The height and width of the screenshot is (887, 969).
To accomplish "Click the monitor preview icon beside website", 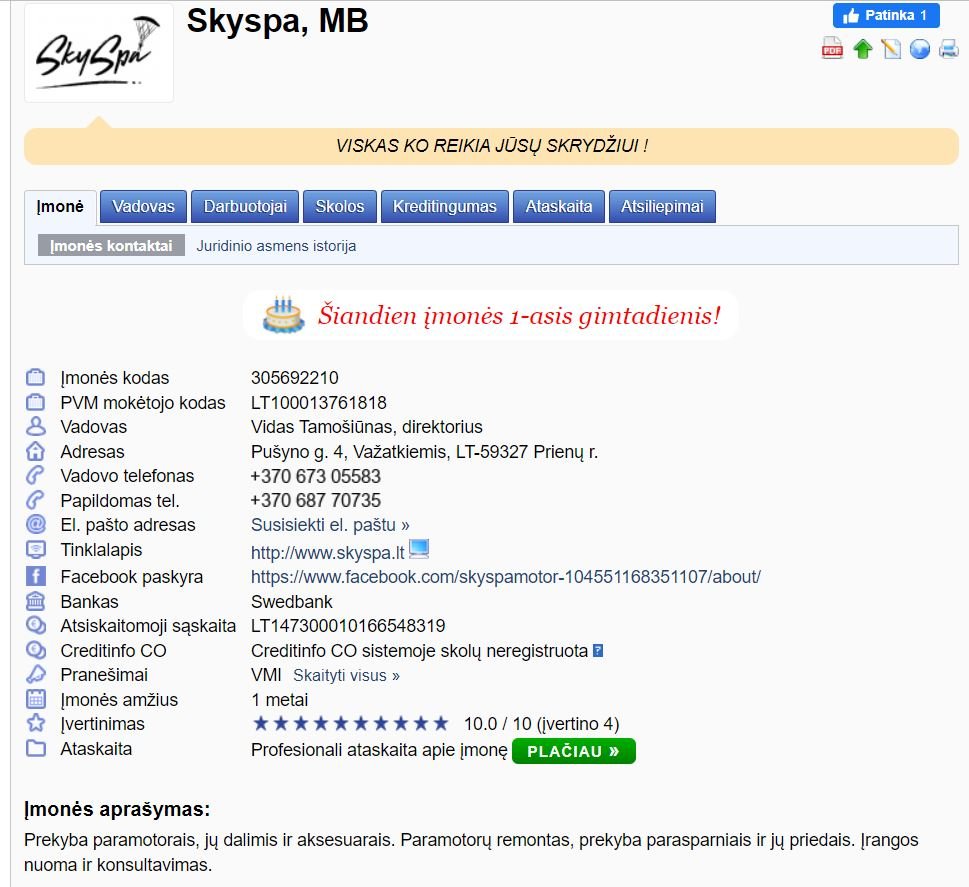I will [419, 549].
